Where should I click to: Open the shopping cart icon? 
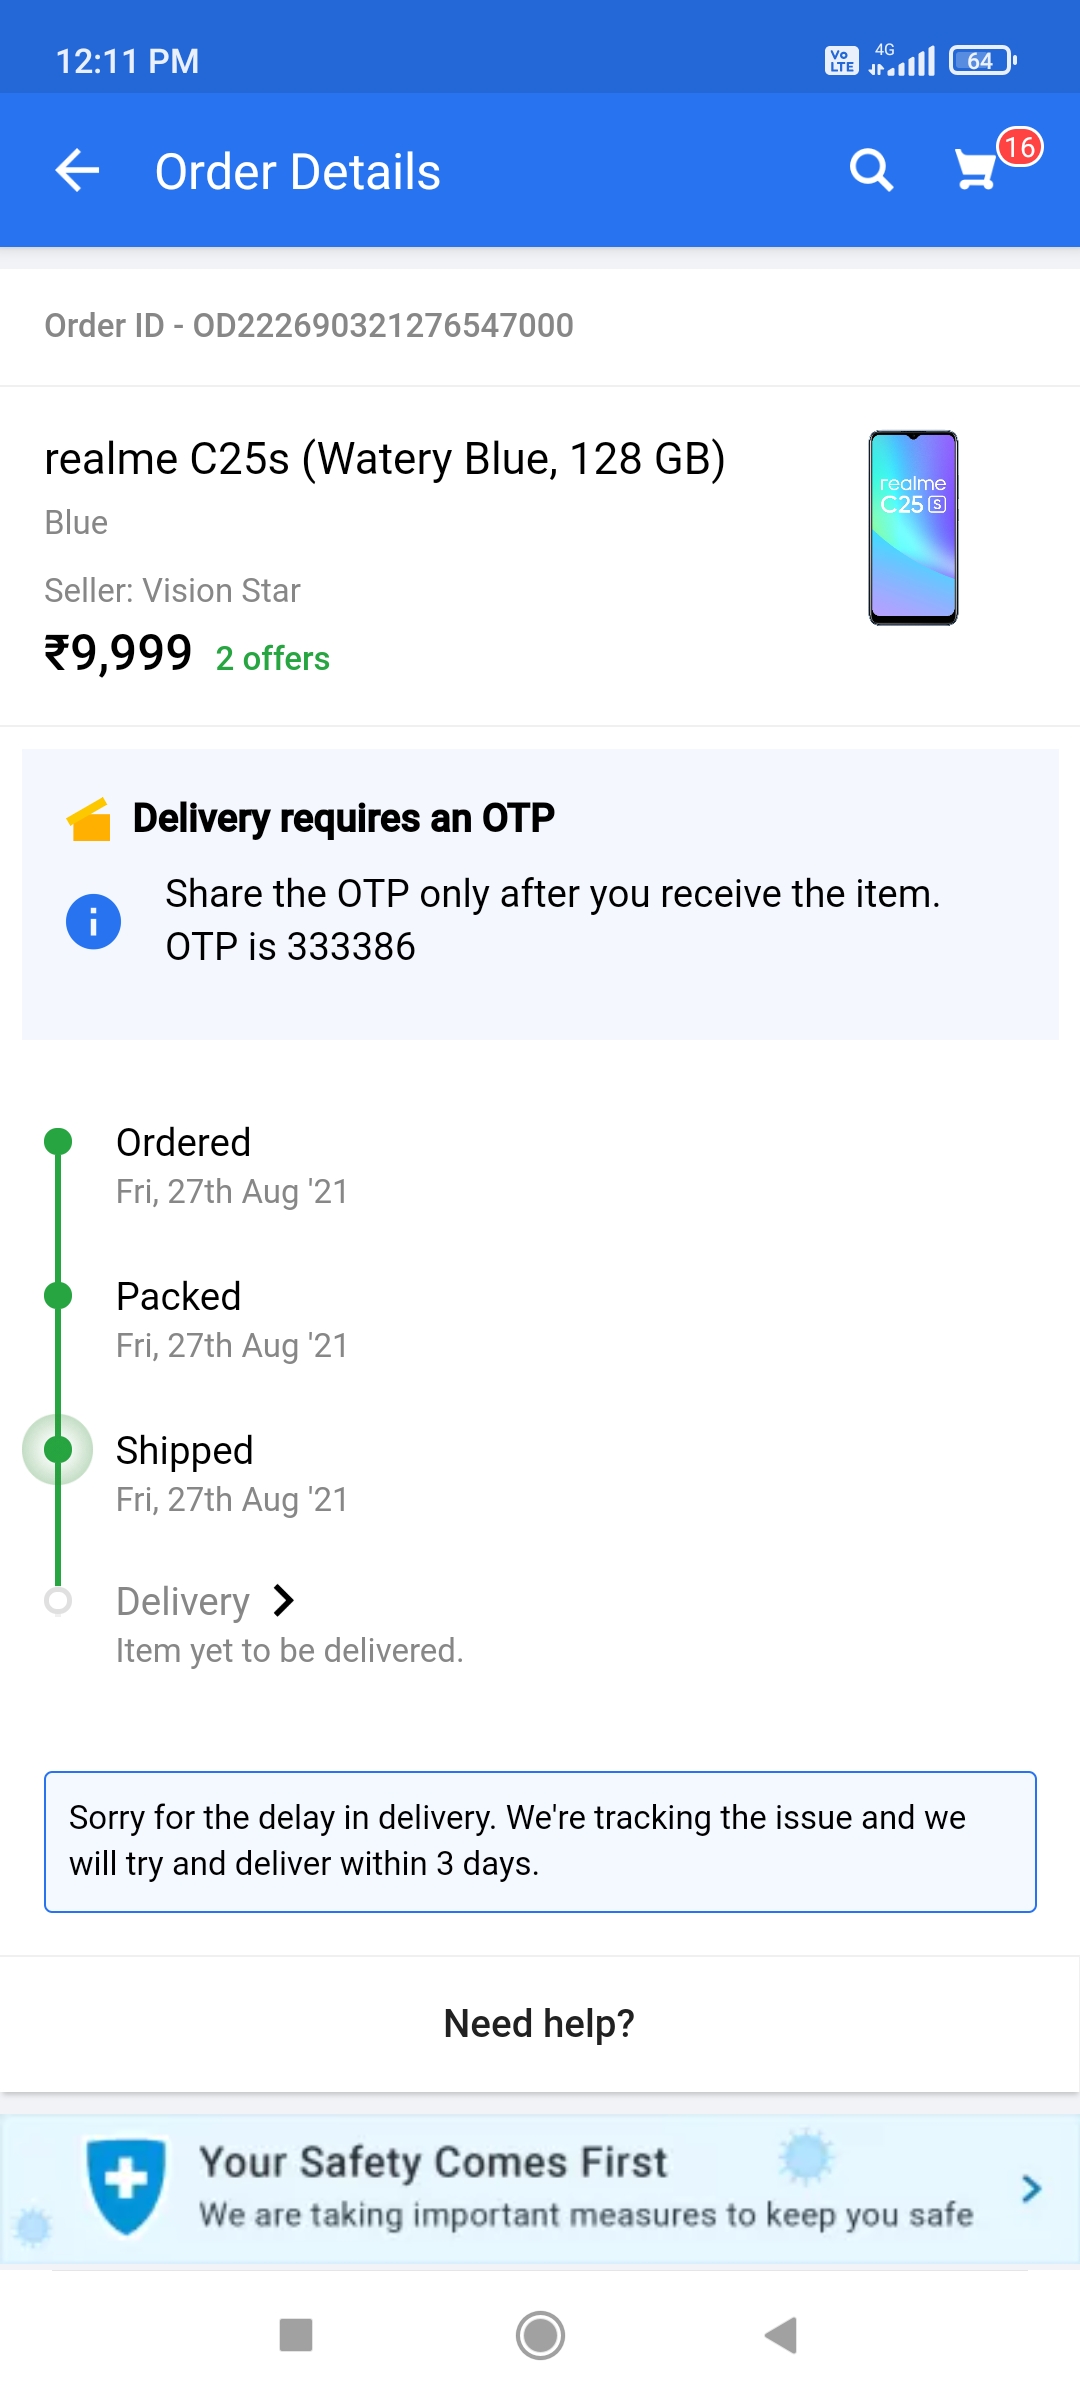click(976, 170)
